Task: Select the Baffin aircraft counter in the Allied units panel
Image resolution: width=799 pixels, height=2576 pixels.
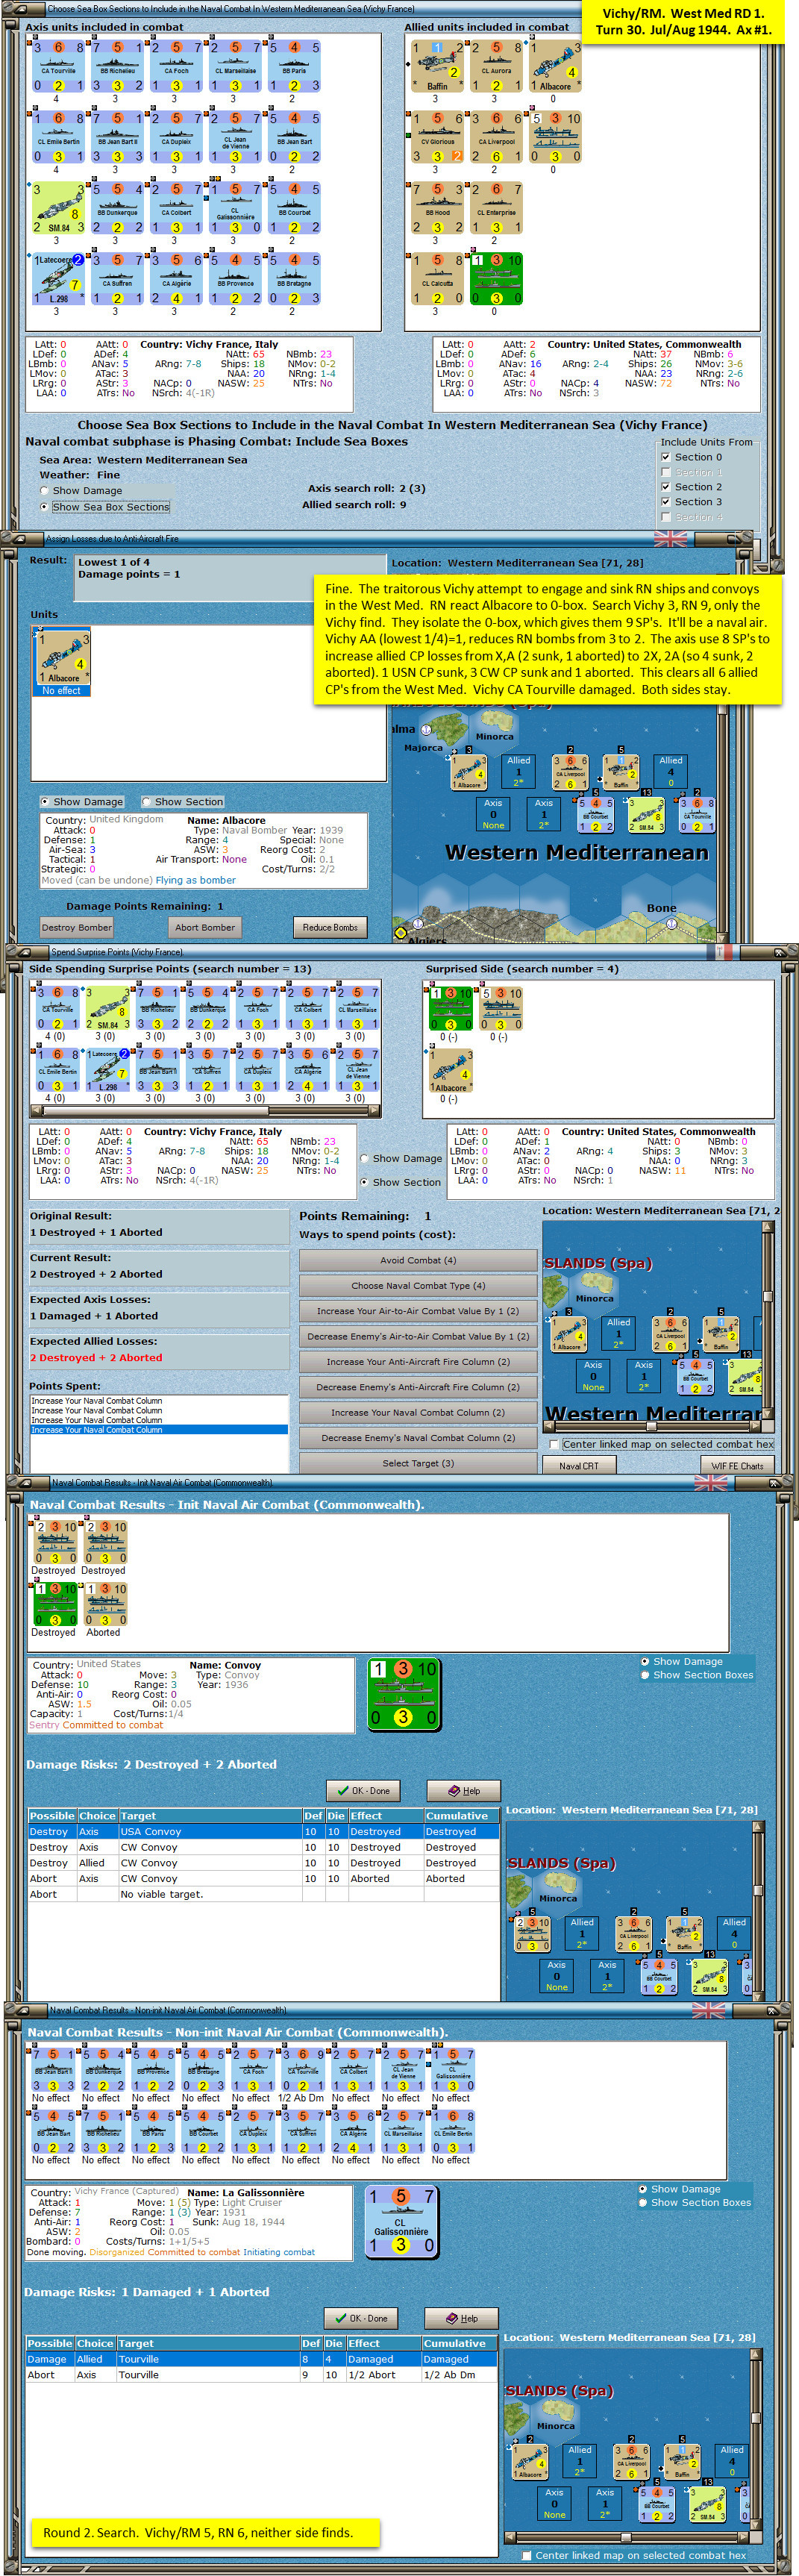Action: tap(436, 66)
